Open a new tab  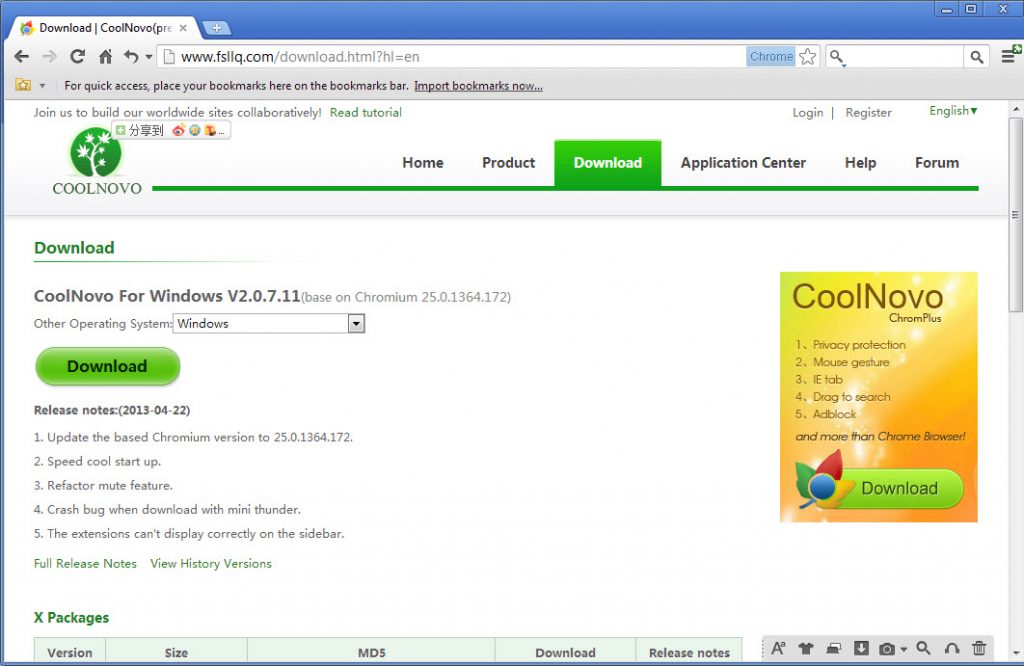pos(216,28)
